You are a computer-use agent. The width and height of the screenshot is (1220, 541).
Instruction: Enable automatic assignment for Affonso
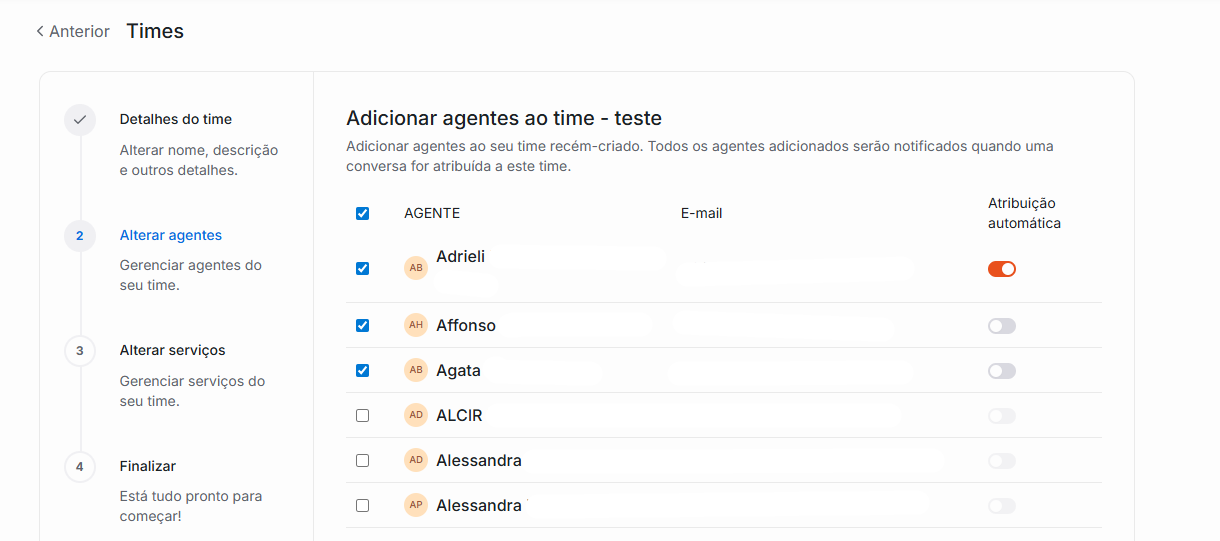(x=1001, y=326)
